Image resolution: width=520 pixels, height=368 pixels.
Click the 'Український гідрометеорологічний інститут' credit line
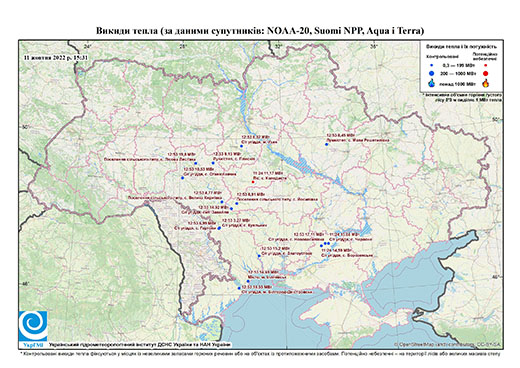pyautogui.click(x=140, y=344)
